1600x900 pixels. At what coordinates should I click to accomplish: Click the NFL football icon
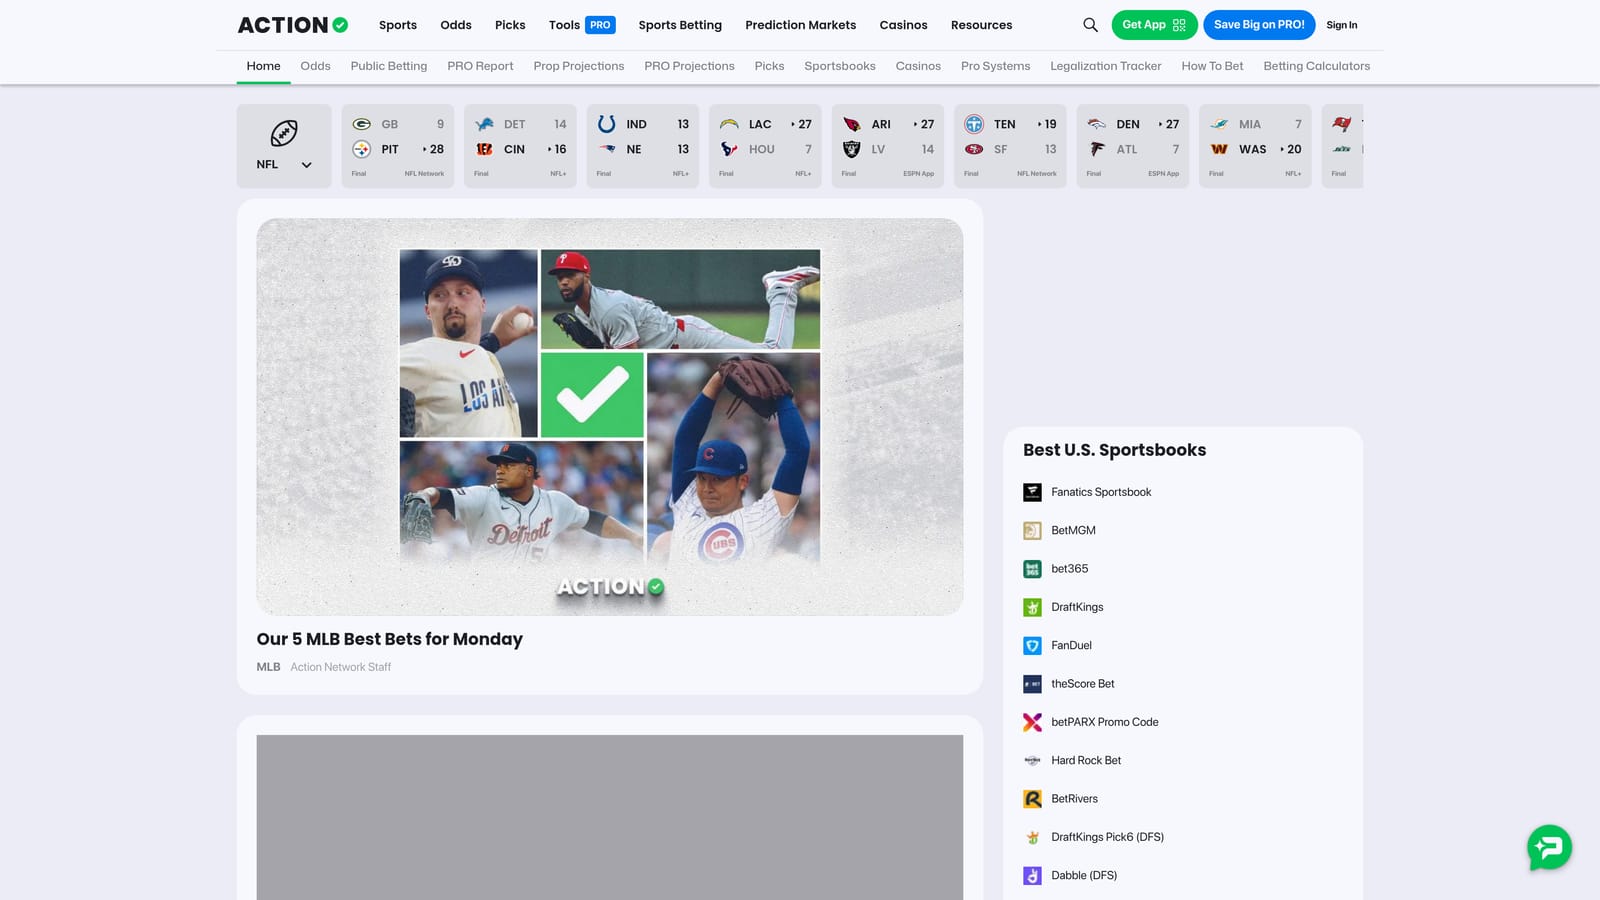pyautogui.click(x=284, y=133)
